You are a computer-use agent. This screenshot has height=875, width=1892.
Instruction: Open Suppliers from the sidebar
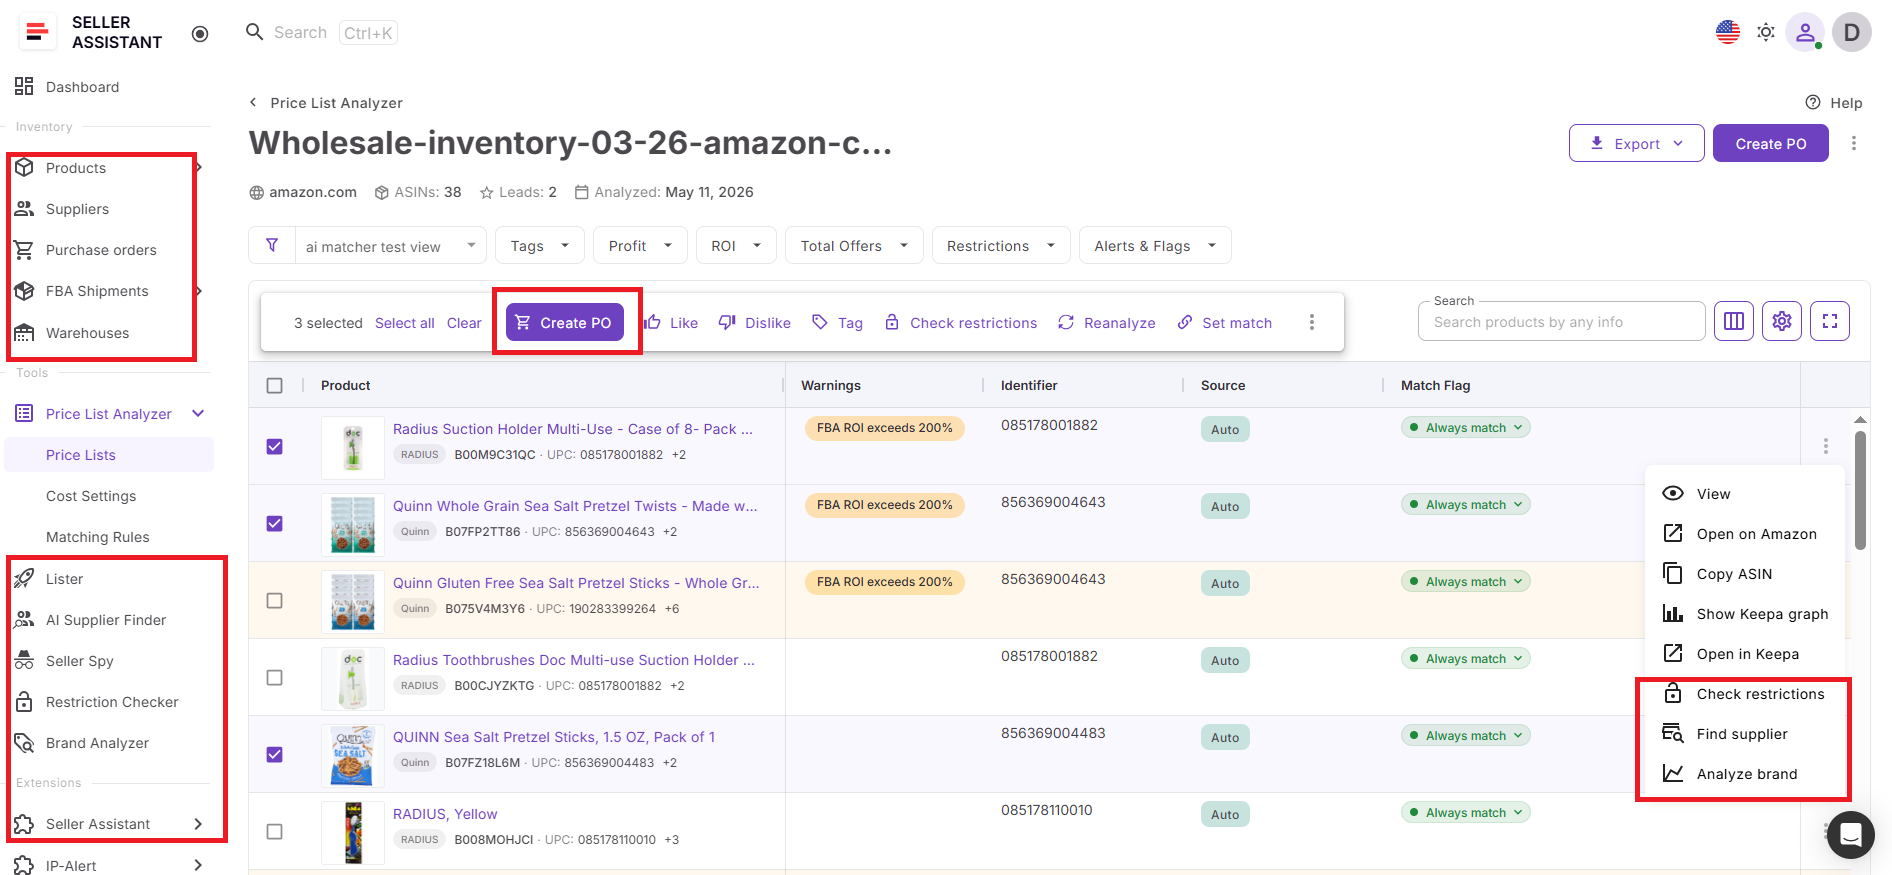[77, 209]
